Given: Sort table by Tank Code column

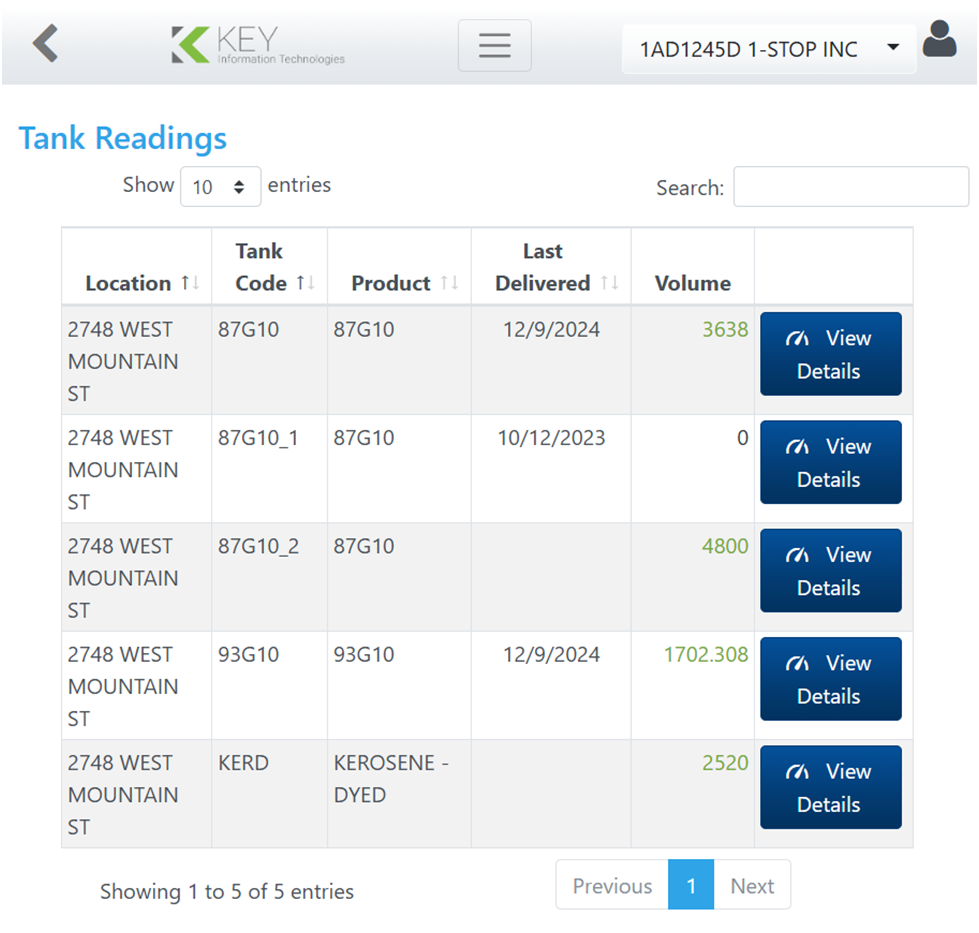Looking at the screenshot, I should coord(270,267).
